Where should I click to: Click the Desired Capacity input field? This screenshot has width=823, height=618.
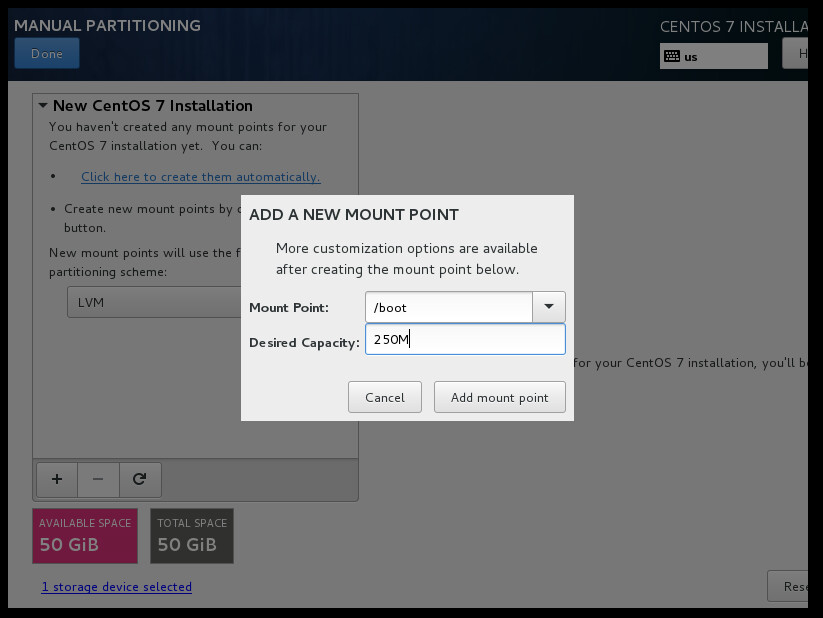tap(465, 339)
